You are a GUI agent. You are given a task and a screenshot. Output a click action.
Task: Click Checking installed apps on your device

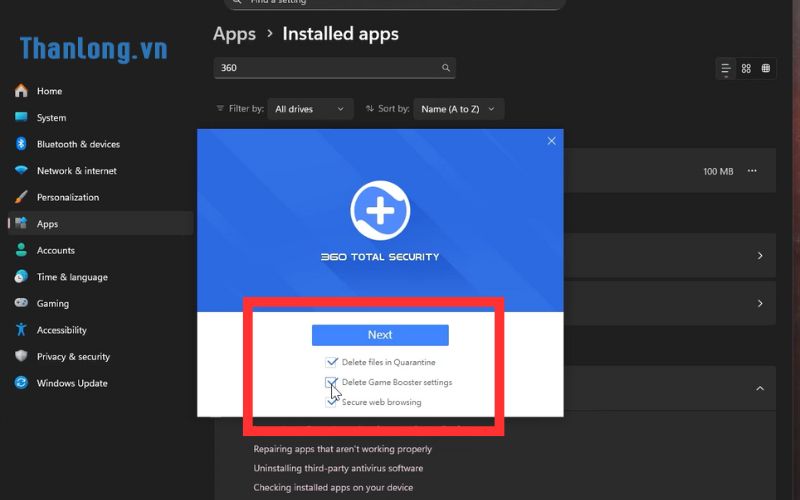pyautogui.click(x=333, y=487)
